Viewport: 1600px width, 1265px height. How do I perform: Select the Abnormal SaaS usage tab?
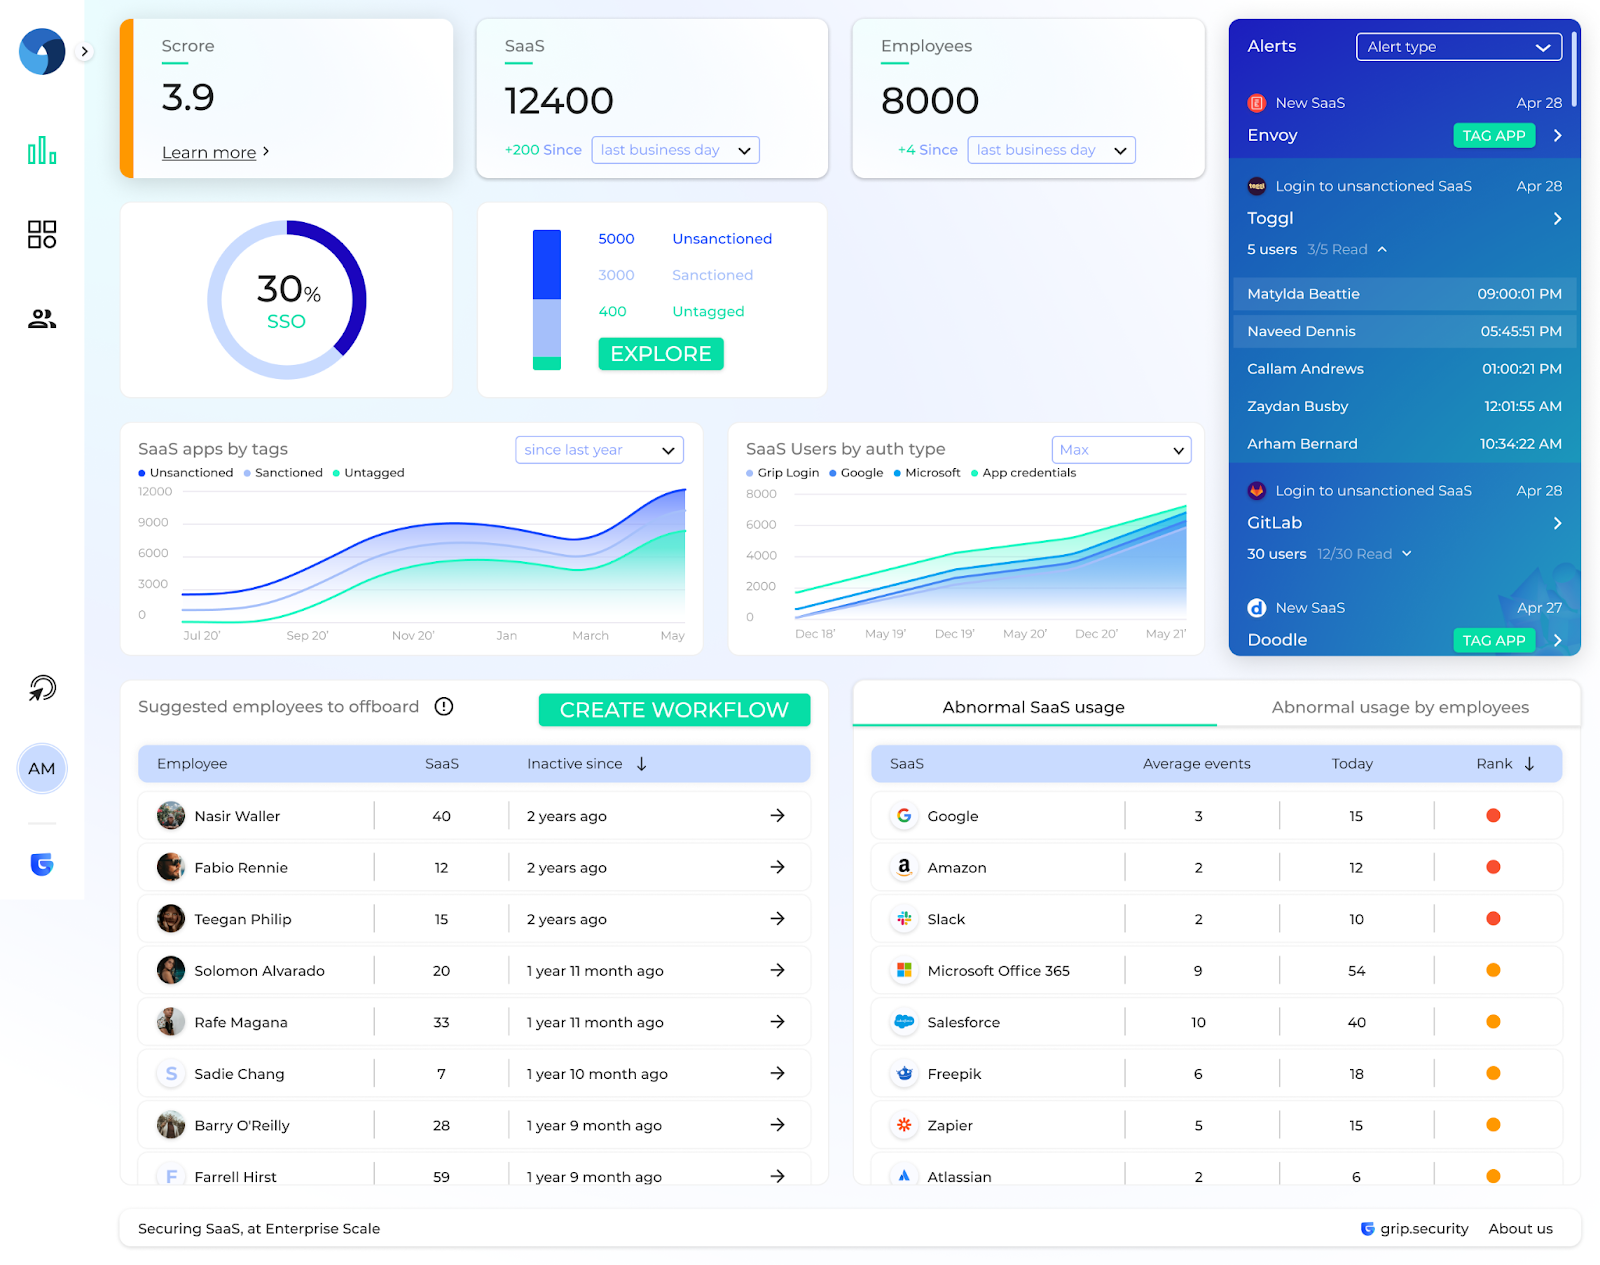pos(1033,706)
